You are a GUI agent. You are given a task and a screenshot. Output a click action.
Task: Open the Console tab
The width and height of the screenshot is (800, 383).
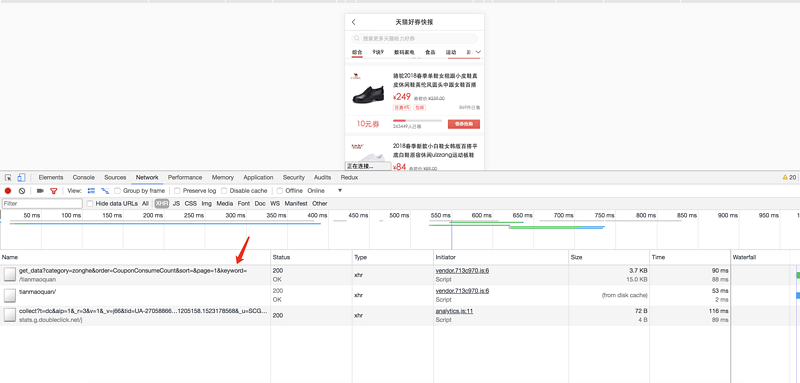(x=84, y=177)
